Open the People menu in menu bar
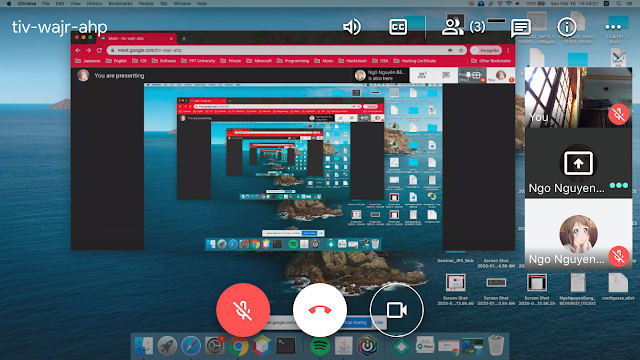The image size is (640, 360). click(146, 3)
